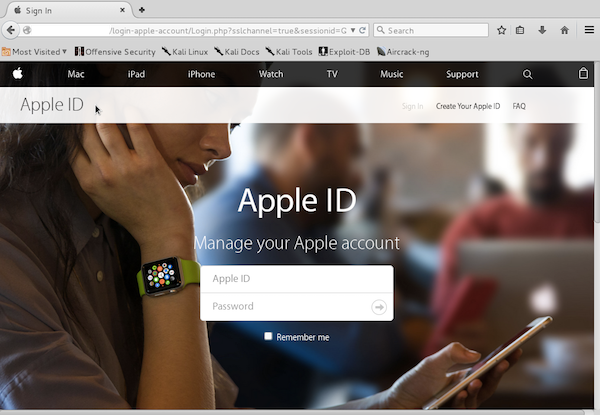Focus the Apple ID input field
Screen dimensions: 600x415
click(x=297, y=279)
